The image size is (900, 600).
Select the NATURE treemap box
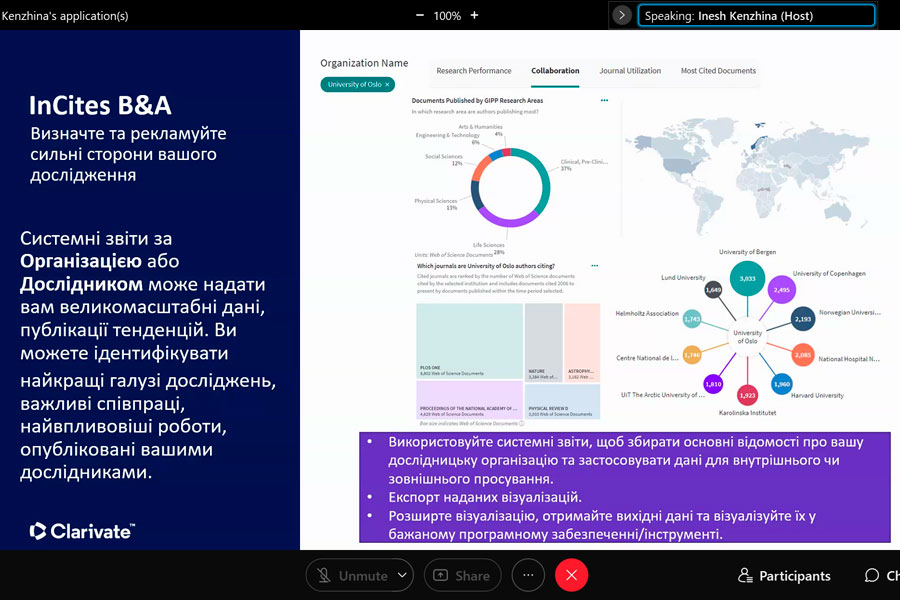tap(544, 342)
